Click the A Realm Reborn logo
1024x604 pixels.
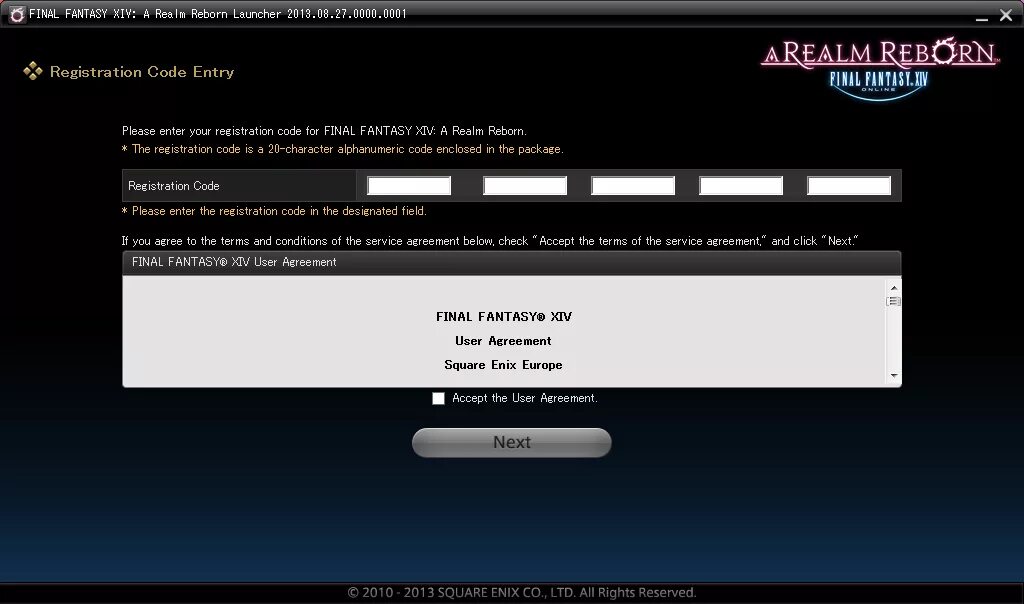click(x=880, y=69)
